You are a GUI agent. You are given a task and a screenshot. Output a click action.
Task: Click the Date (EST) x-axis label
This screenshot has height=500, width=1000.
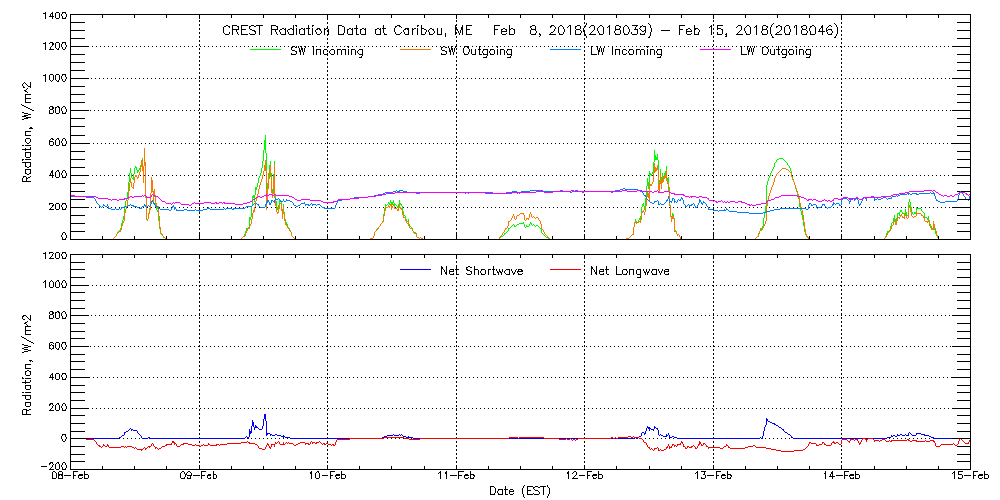tap(520, 491)
